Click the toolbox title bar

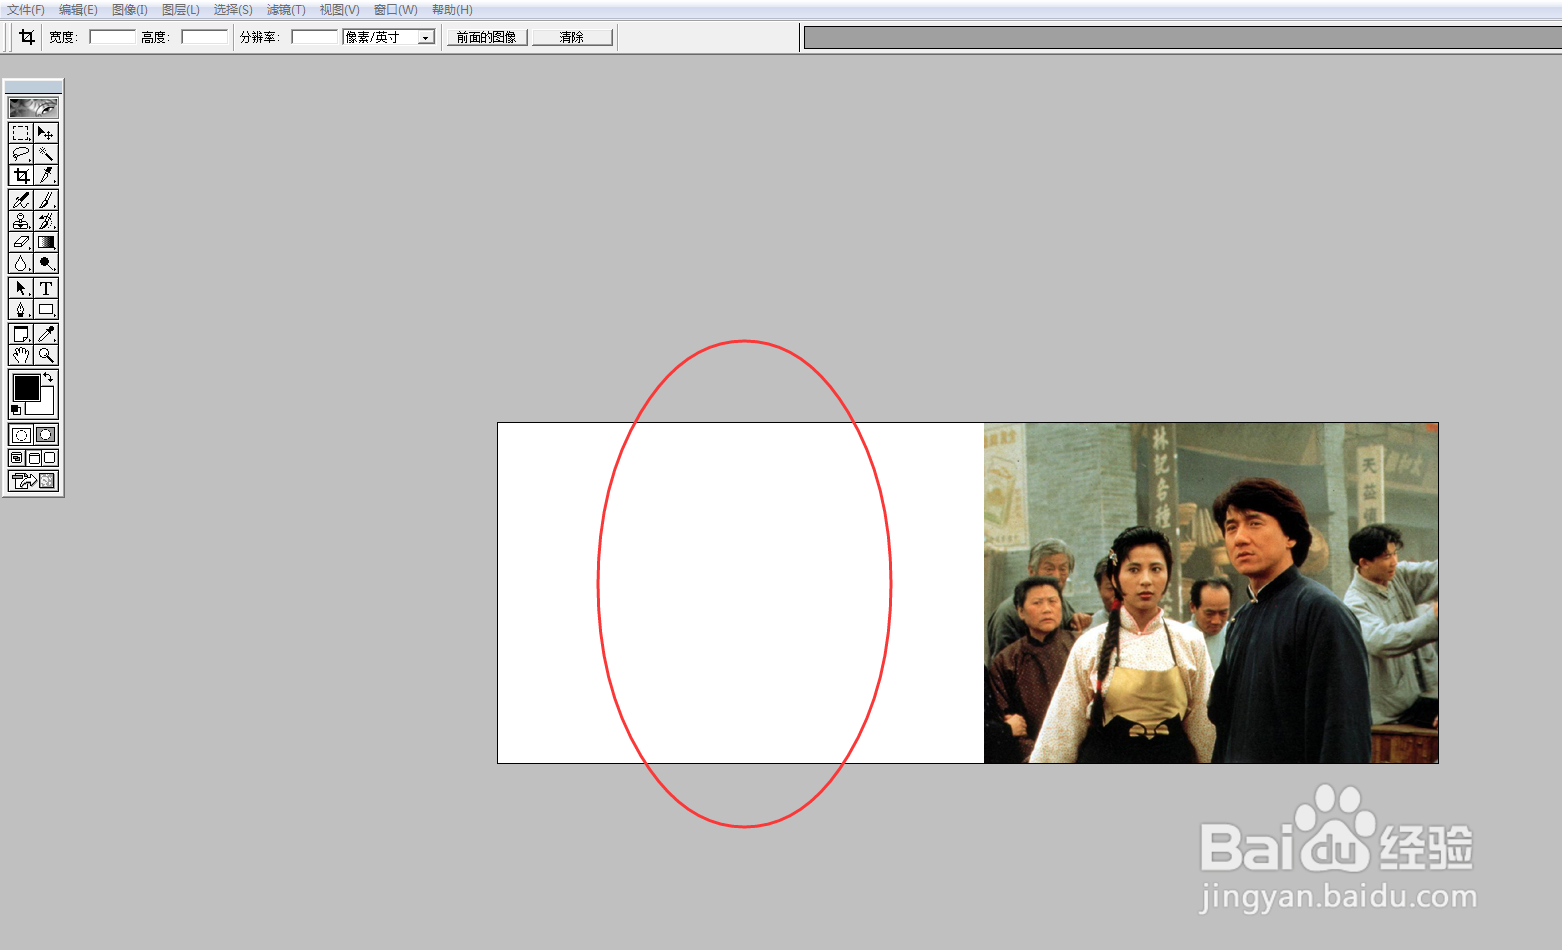point(33,86)
